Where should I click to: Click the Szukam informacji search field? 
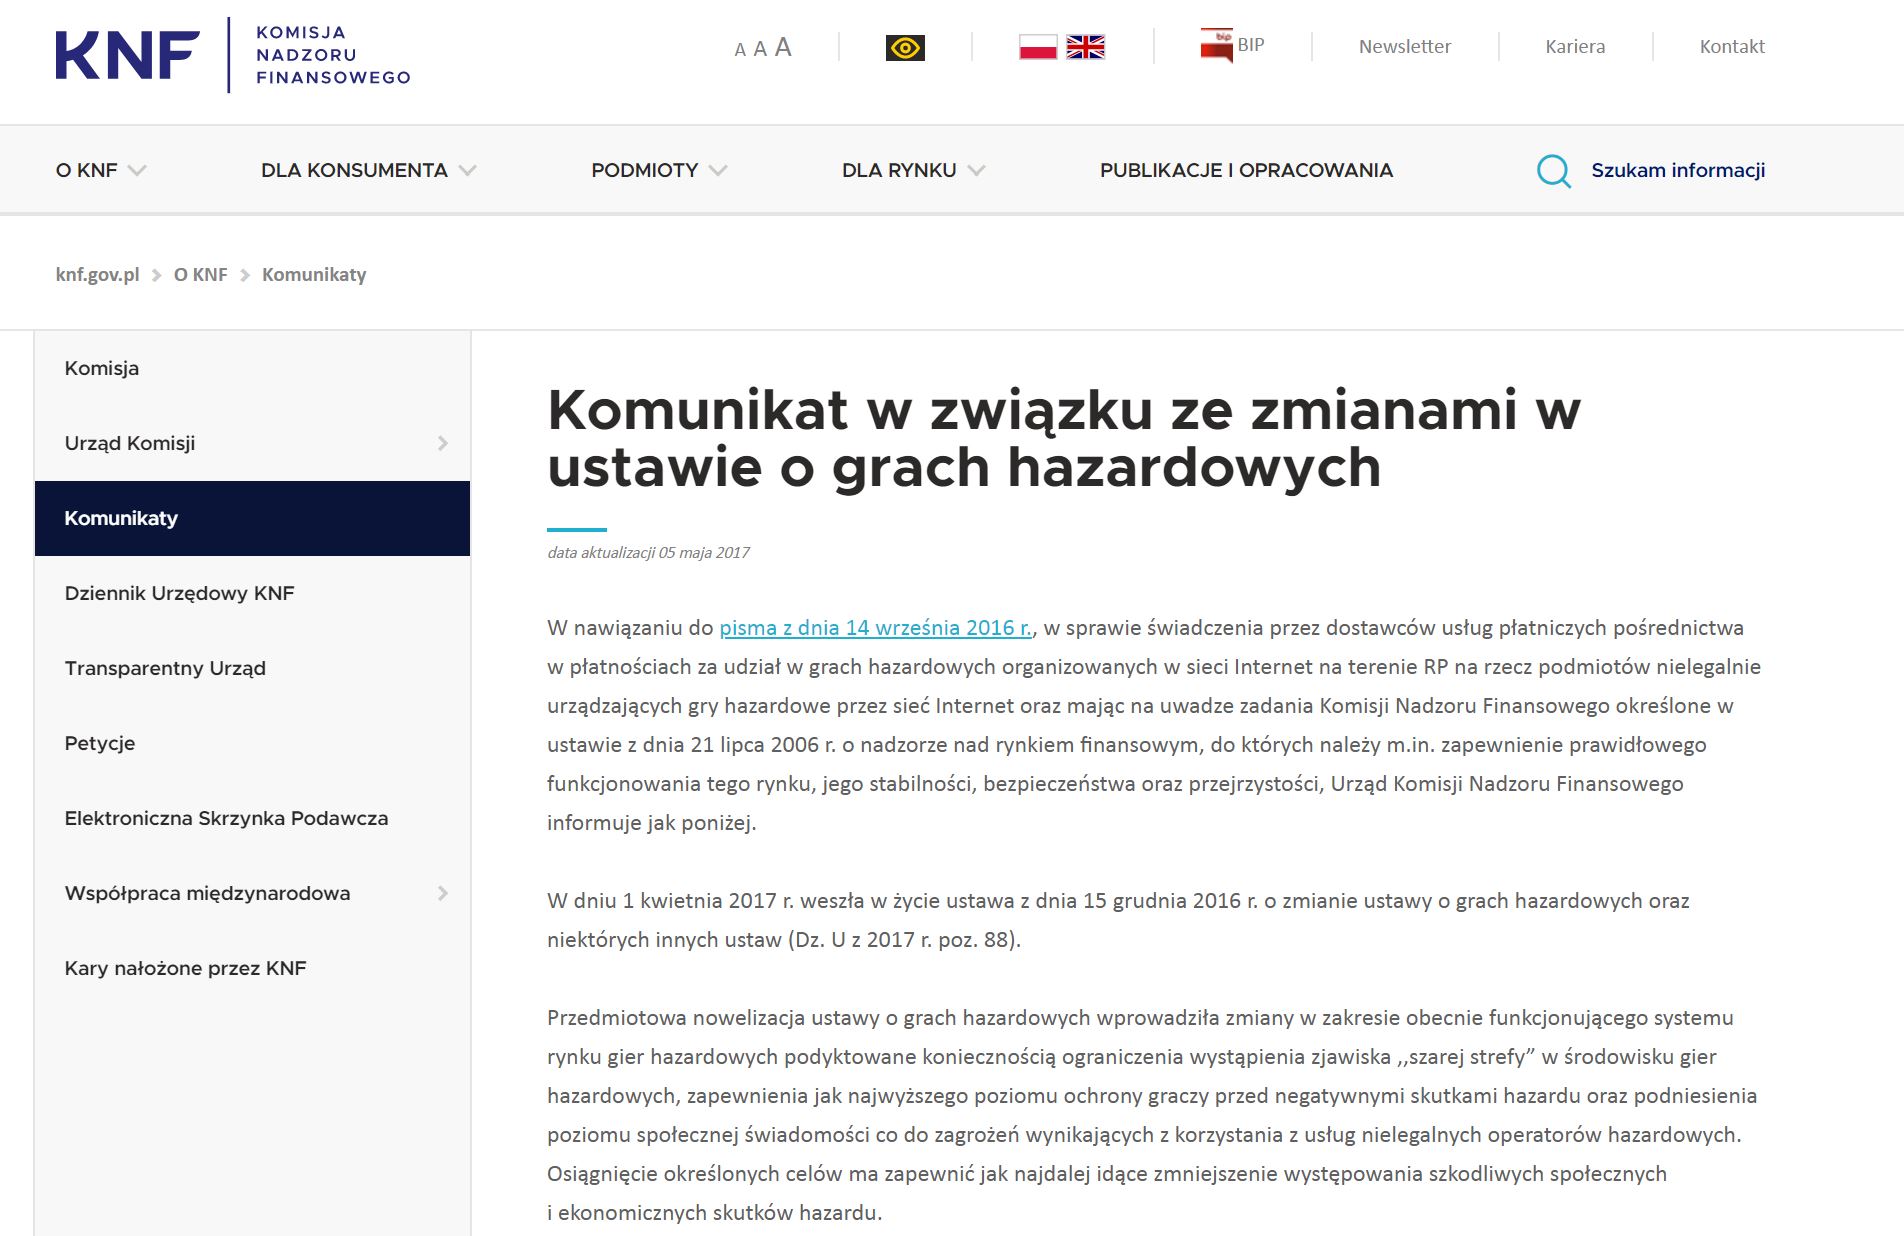coord(1678,170)
